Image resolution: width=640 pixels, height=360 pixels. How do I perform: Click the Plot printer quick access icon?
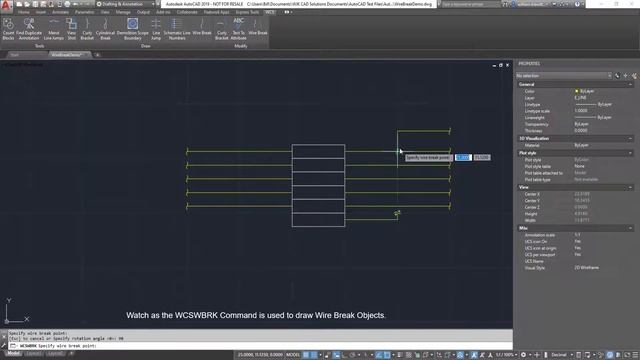[x=67, y=4]
